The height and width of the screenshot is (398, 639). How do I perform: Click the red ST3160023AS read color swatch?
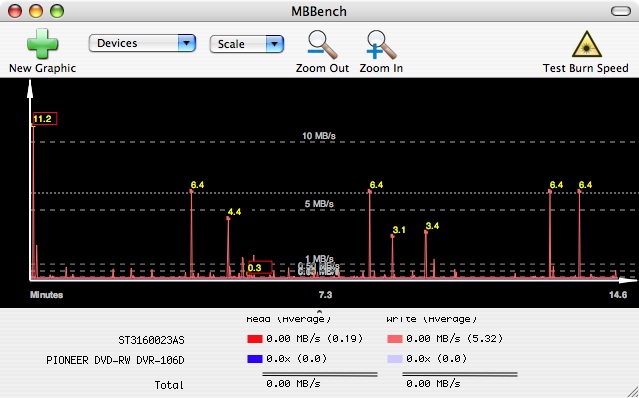pyautogui.click(x=255, y=339)
